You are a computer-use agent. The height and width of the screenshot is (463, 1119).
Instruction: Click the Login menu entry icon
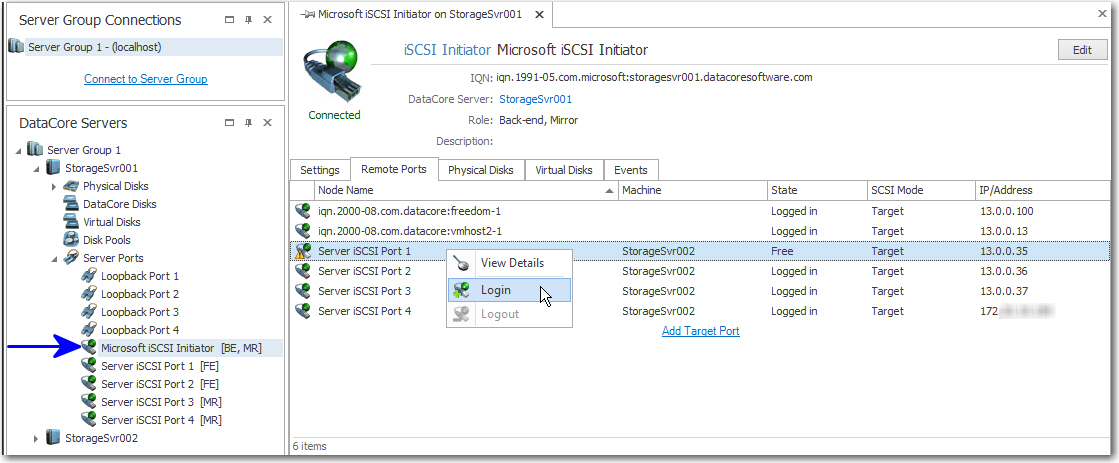click(x=462, y=290)
